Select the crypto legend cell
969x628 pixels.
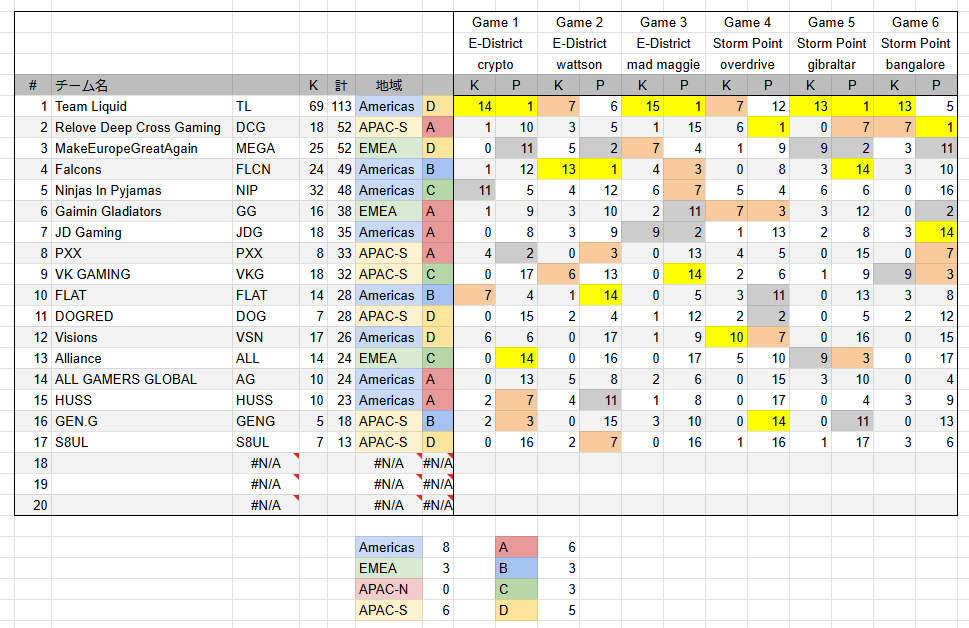click(496, 64)
